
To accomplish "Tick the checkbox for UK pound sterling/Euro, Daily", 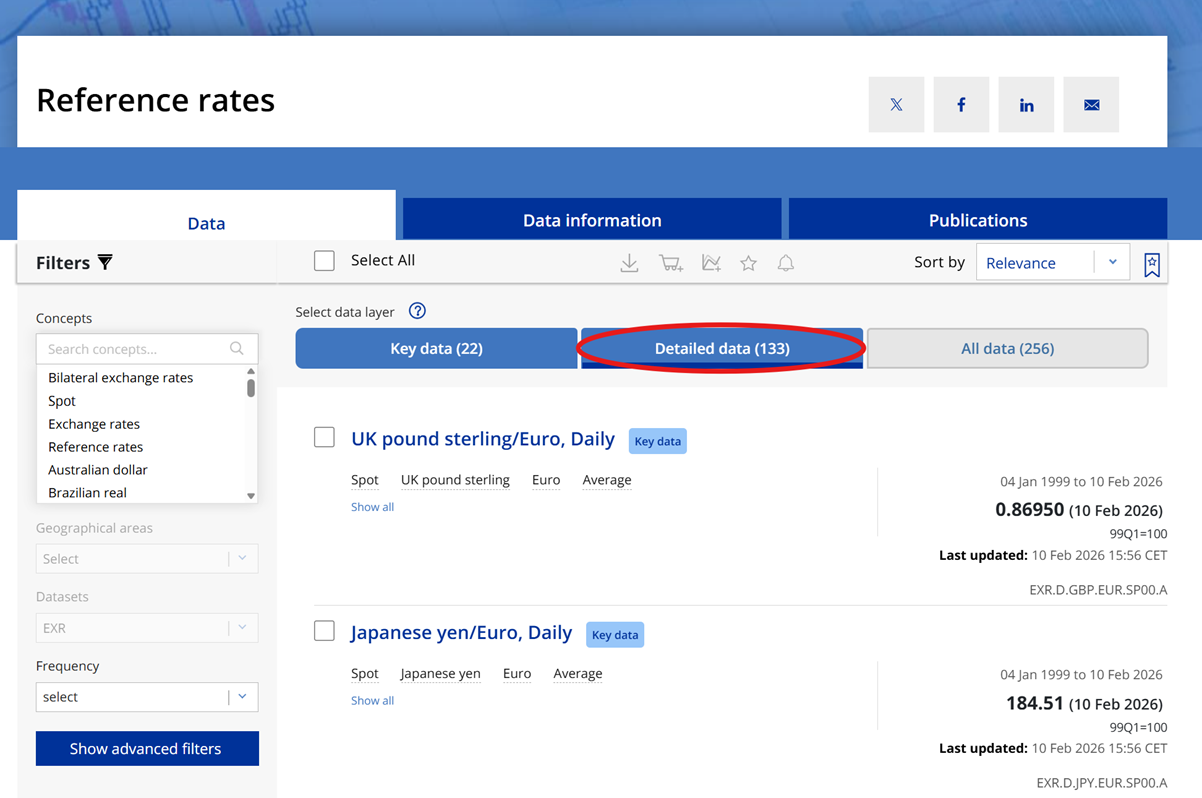I will point(324,437).
